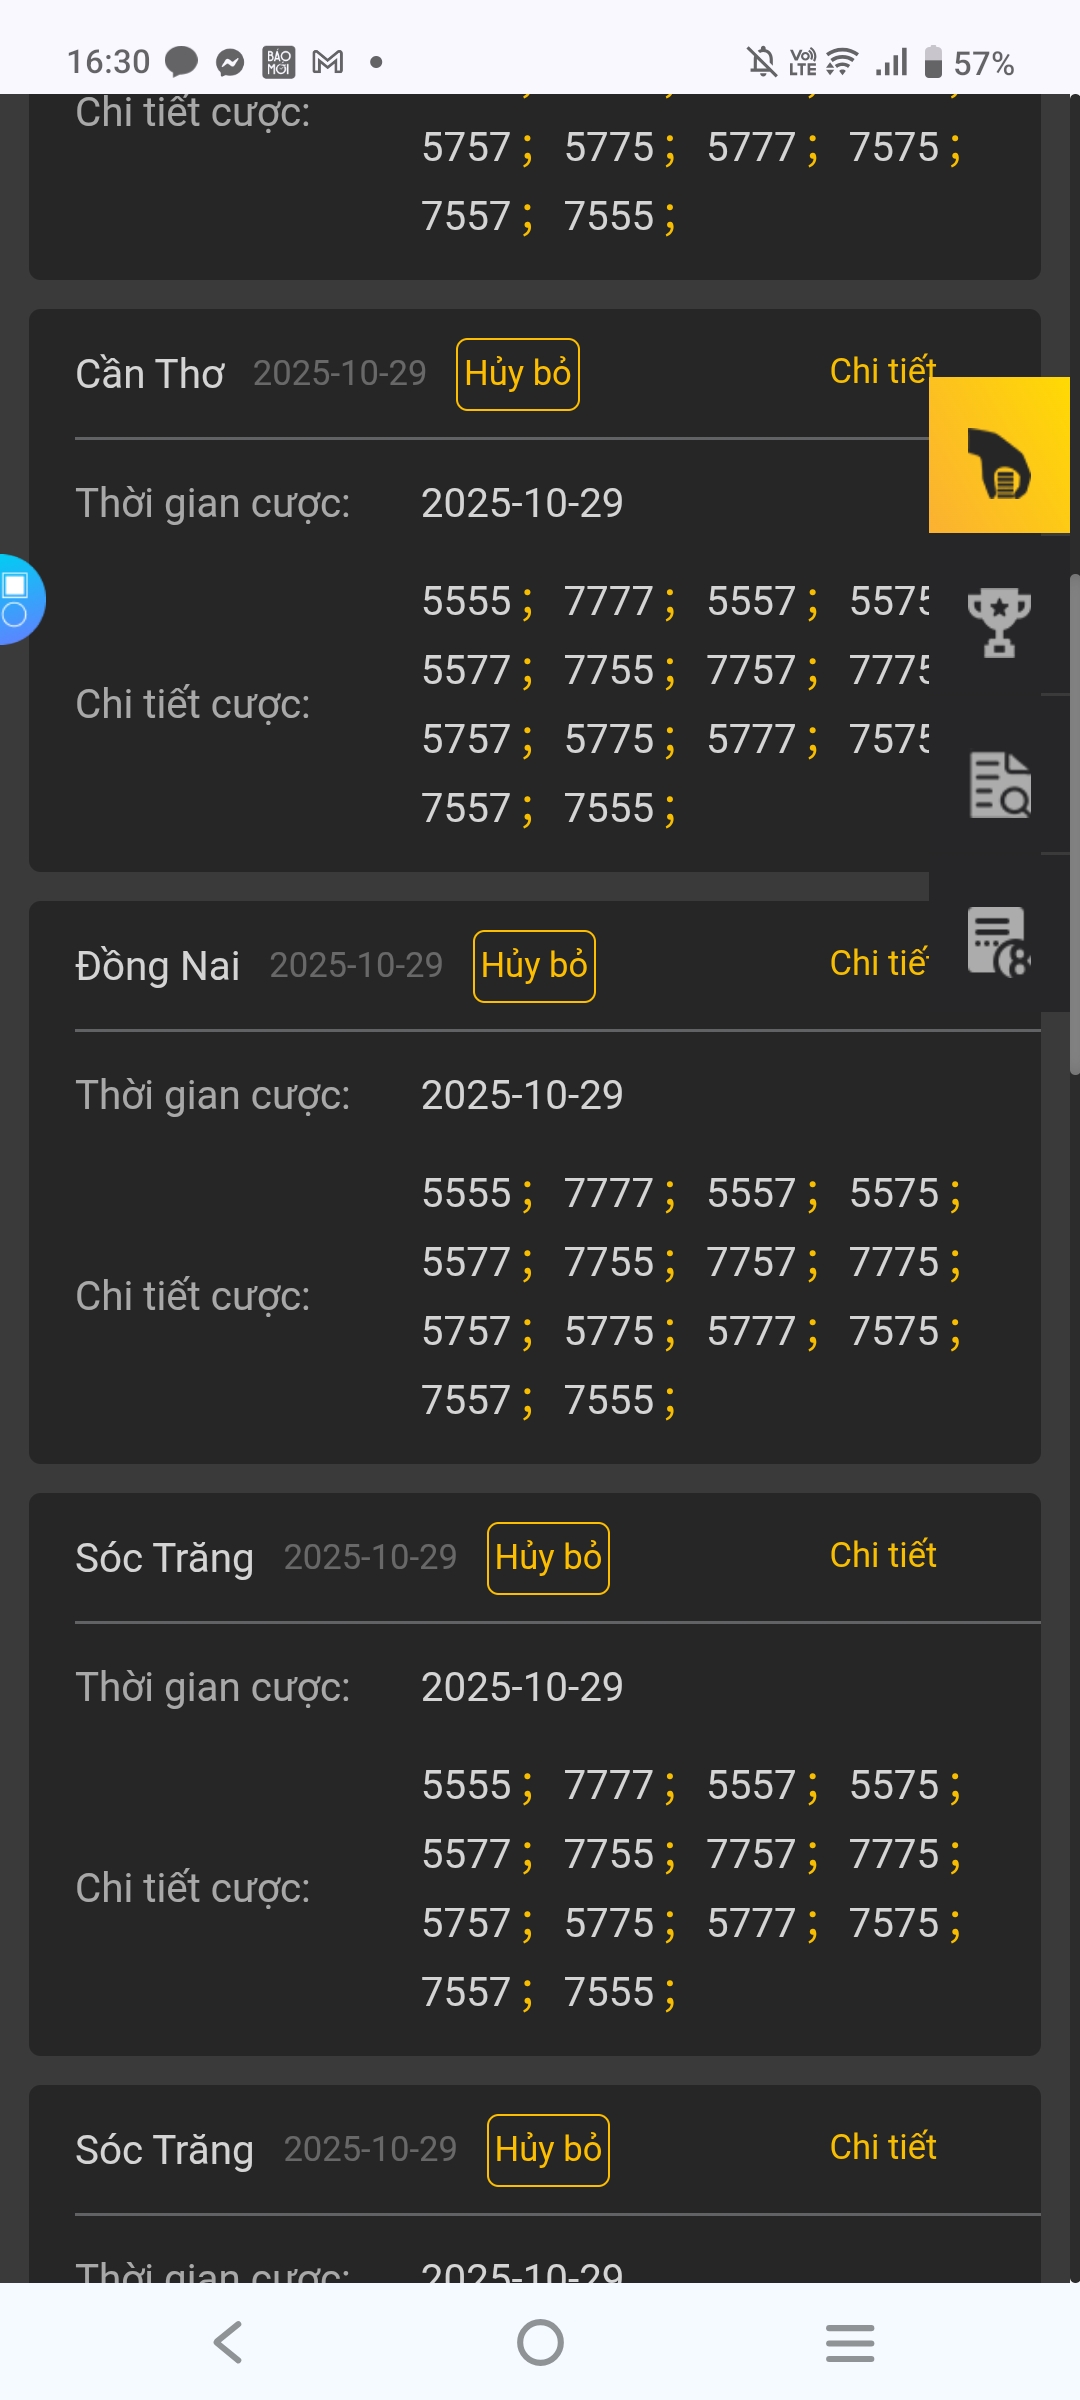Click the vertical scrollbar on the right edge
Screen dimensions: 1080x2400
[x=1074, y=820]
